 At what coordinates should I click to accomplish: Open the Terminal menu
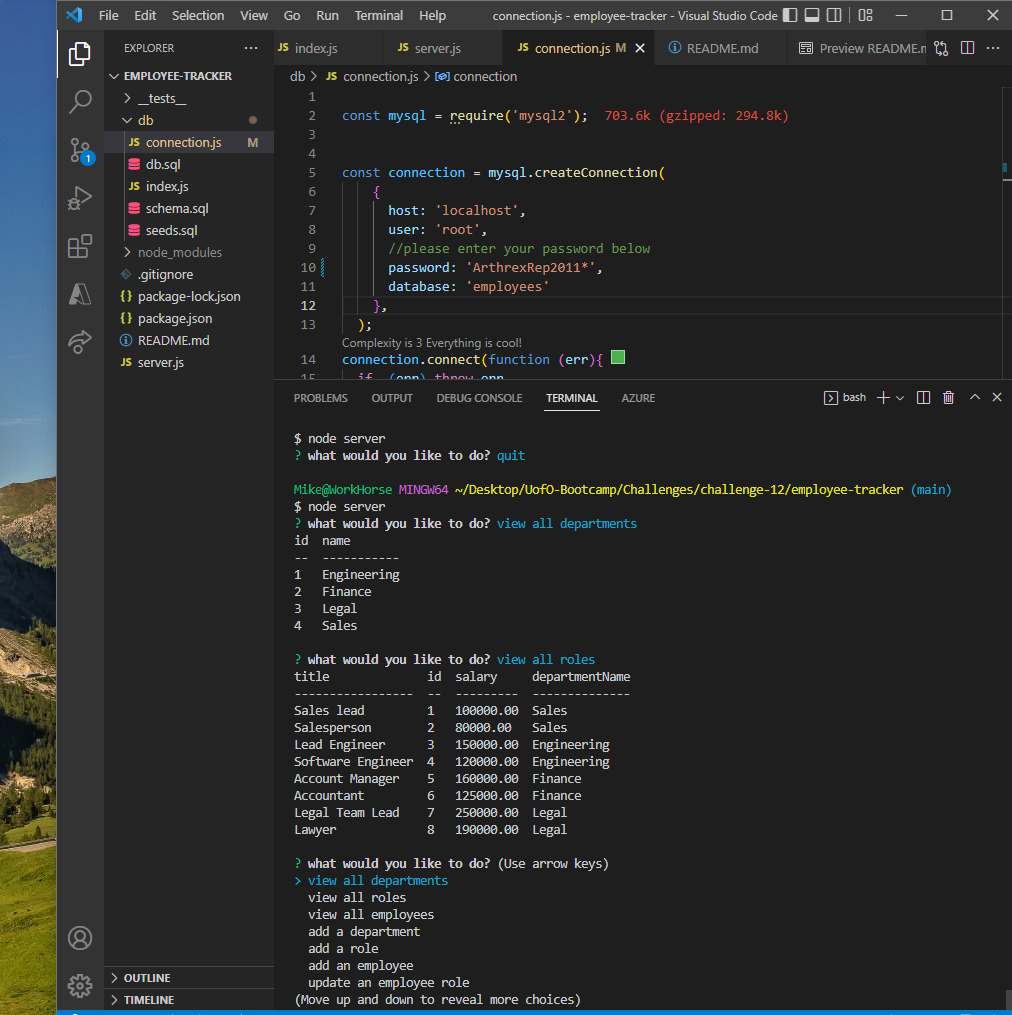point(379,16)
